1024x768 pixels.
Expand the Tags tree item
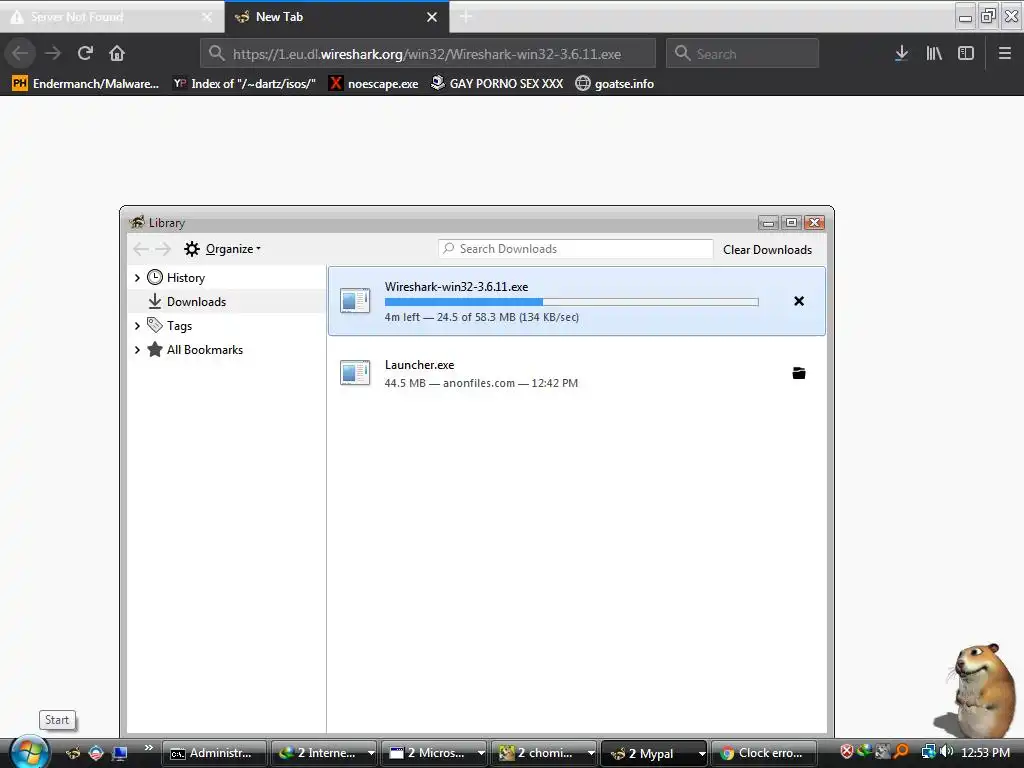click(137, 326)
